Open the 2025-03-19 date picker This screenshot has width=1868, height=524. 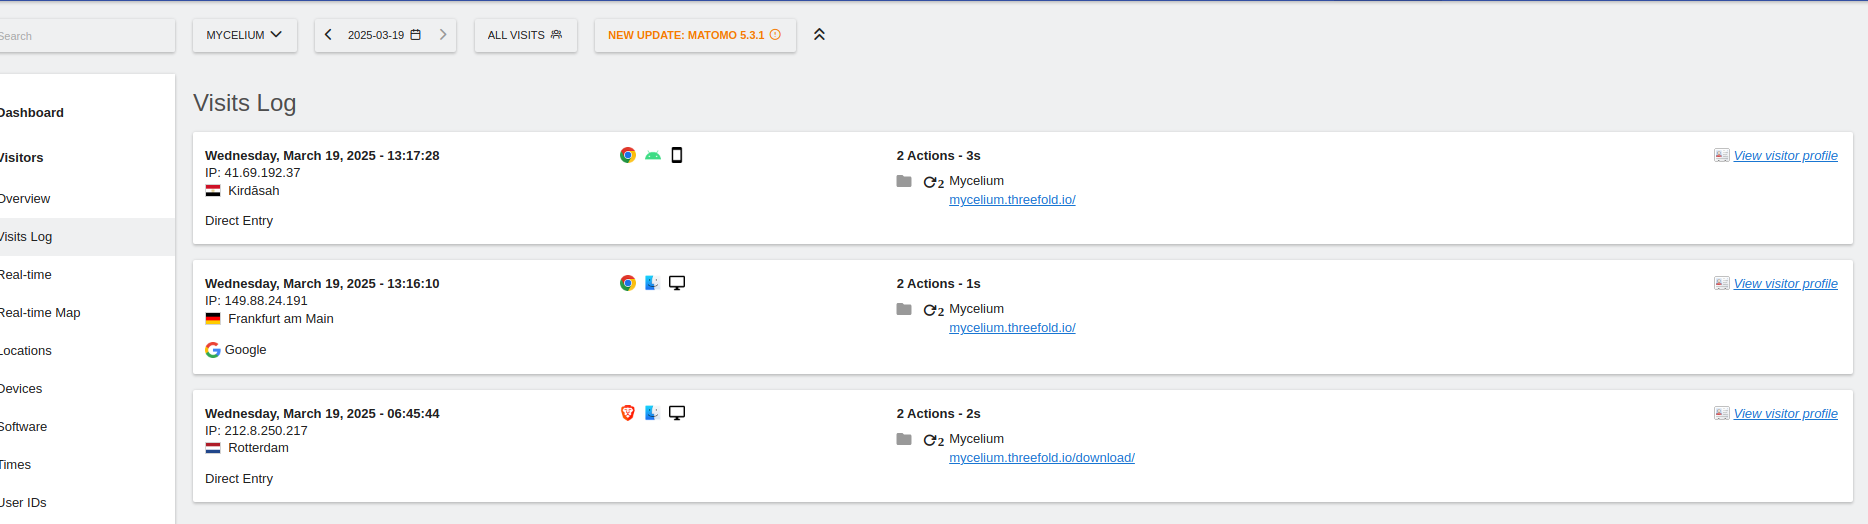384,35
